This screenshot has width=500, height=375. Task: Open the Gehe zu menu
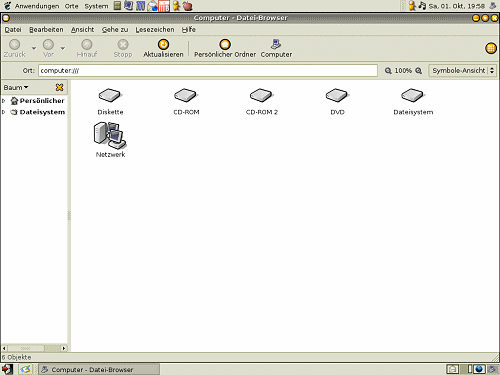coord(115,30)
